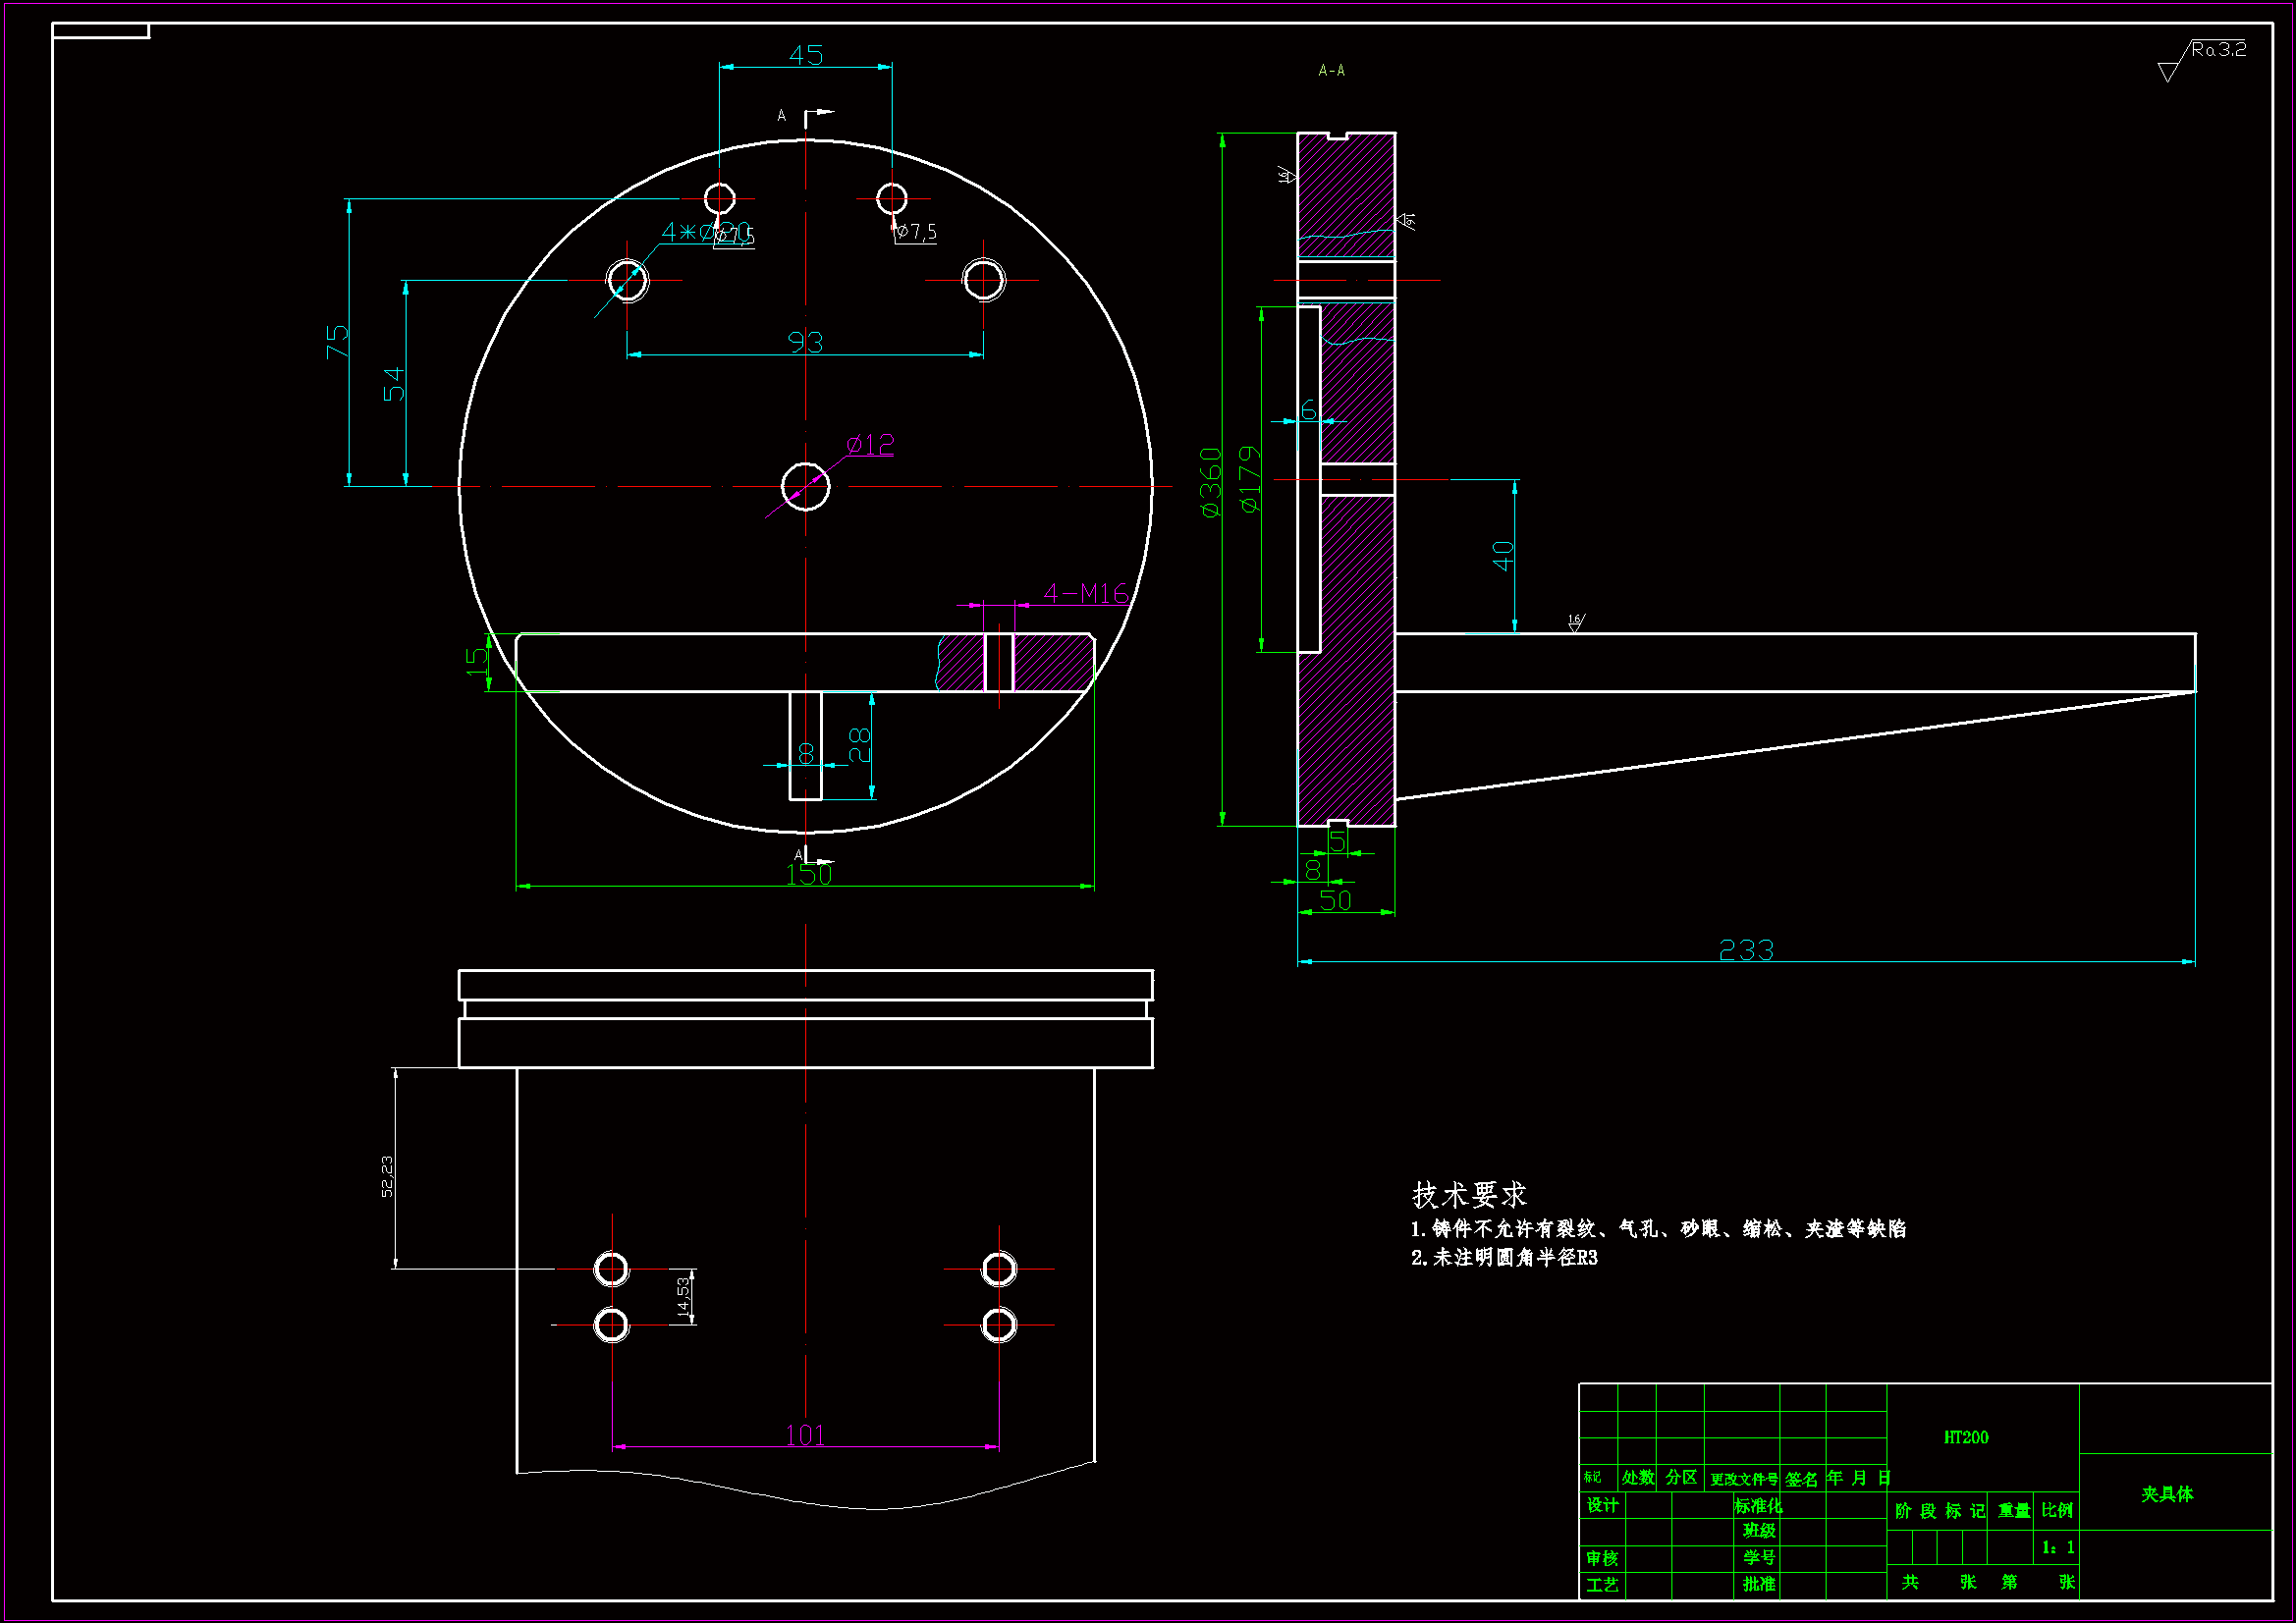This screenshot has width=2296, height=1623.
Task: Click the 150 width dimension text
Action: [x=808, y=875]
